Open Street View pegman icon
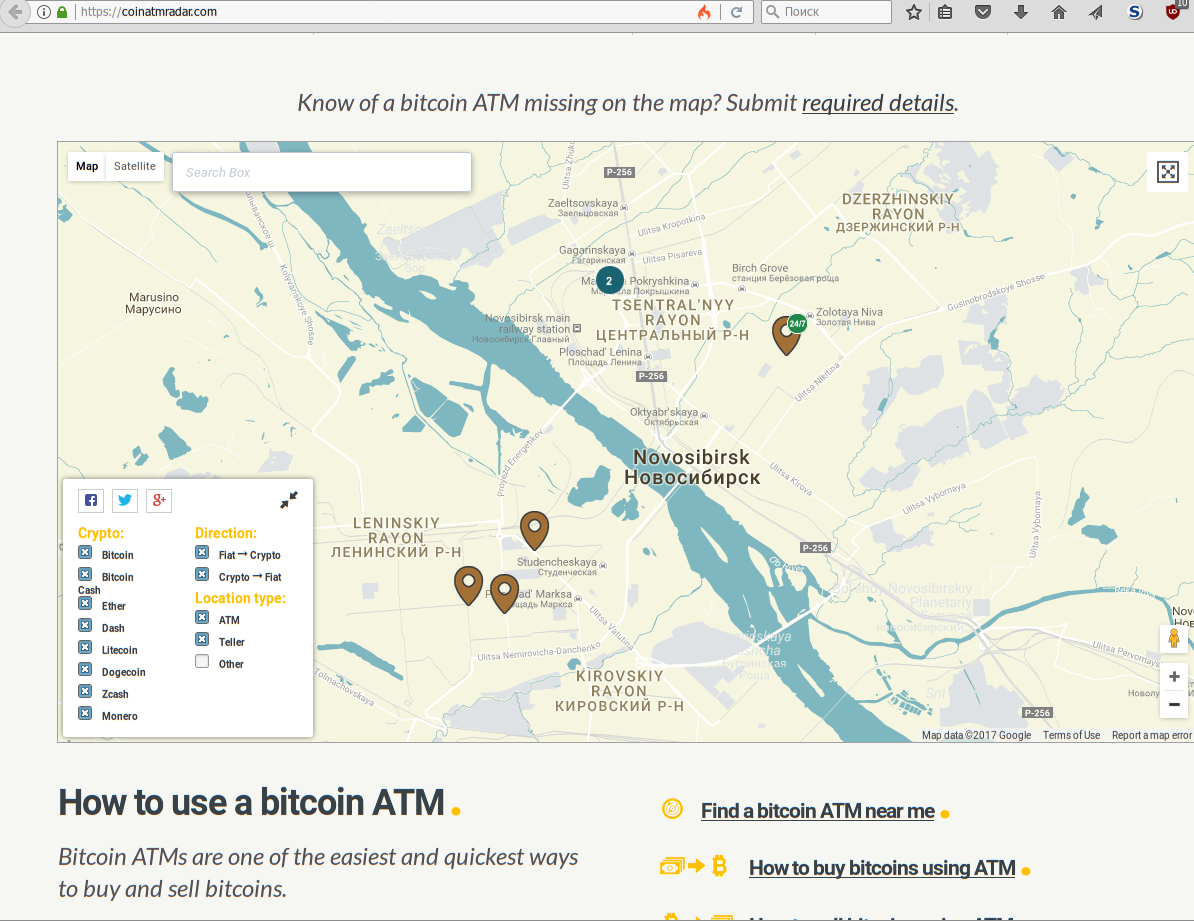This screenshot has width=1194, height=921. point(1173,638)
